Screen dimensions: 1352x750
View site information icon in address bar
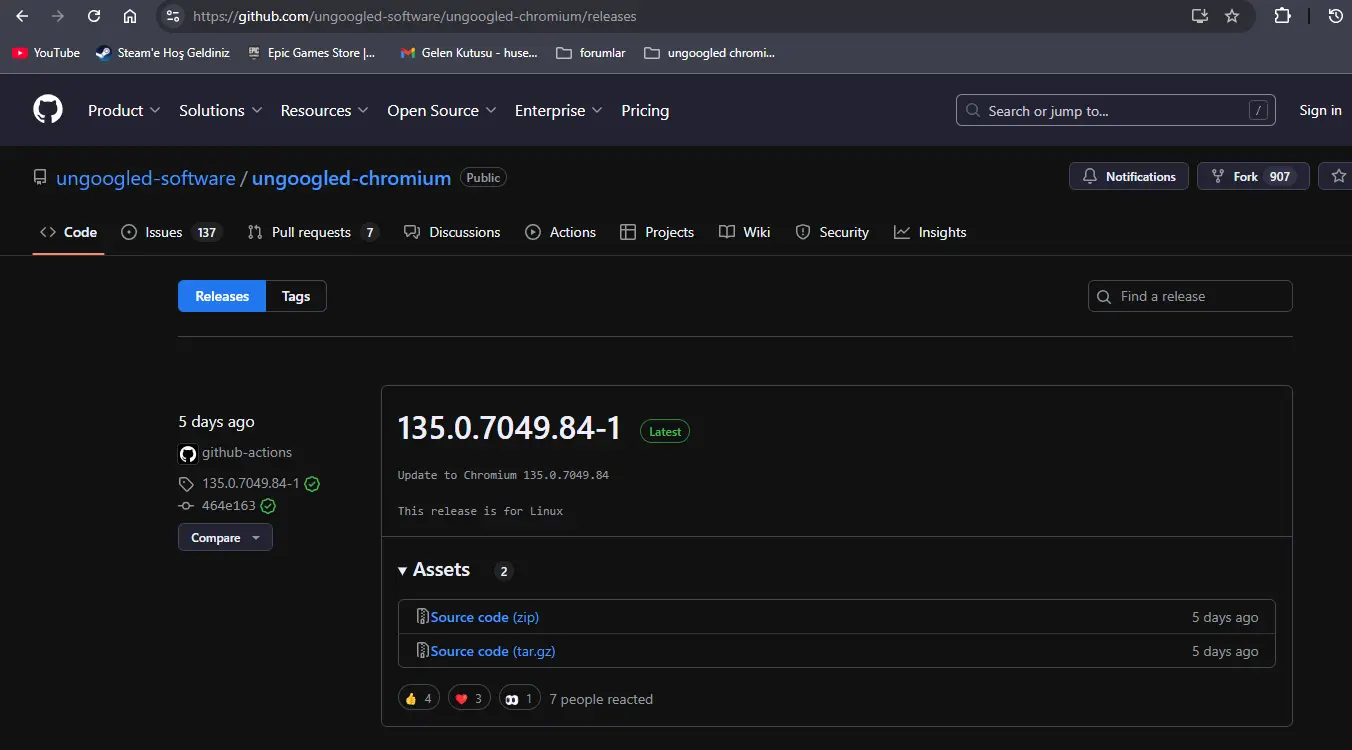(x=173, y=16)
